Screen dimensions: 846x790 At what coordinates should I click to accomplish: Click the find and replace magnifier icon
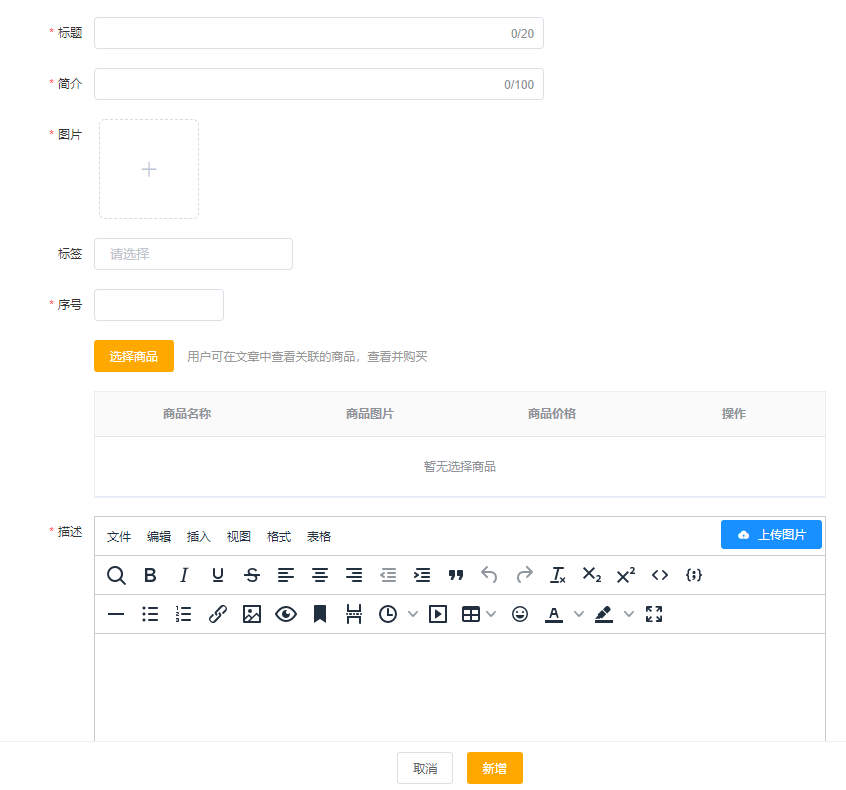coord(116,575)
